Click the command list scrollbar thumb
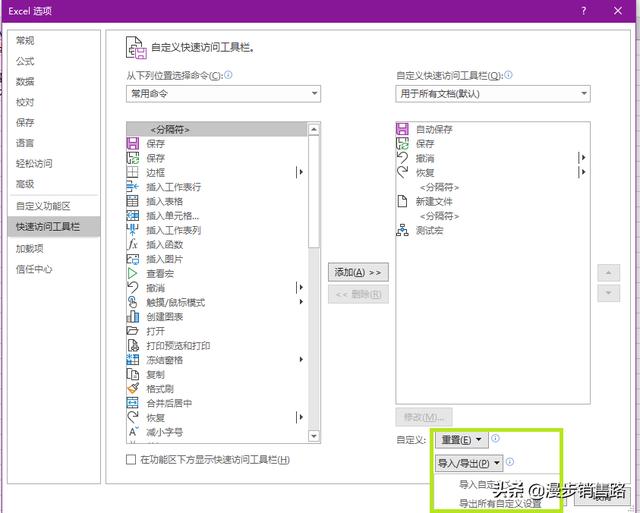640x513 pixels. coord(313,191)
